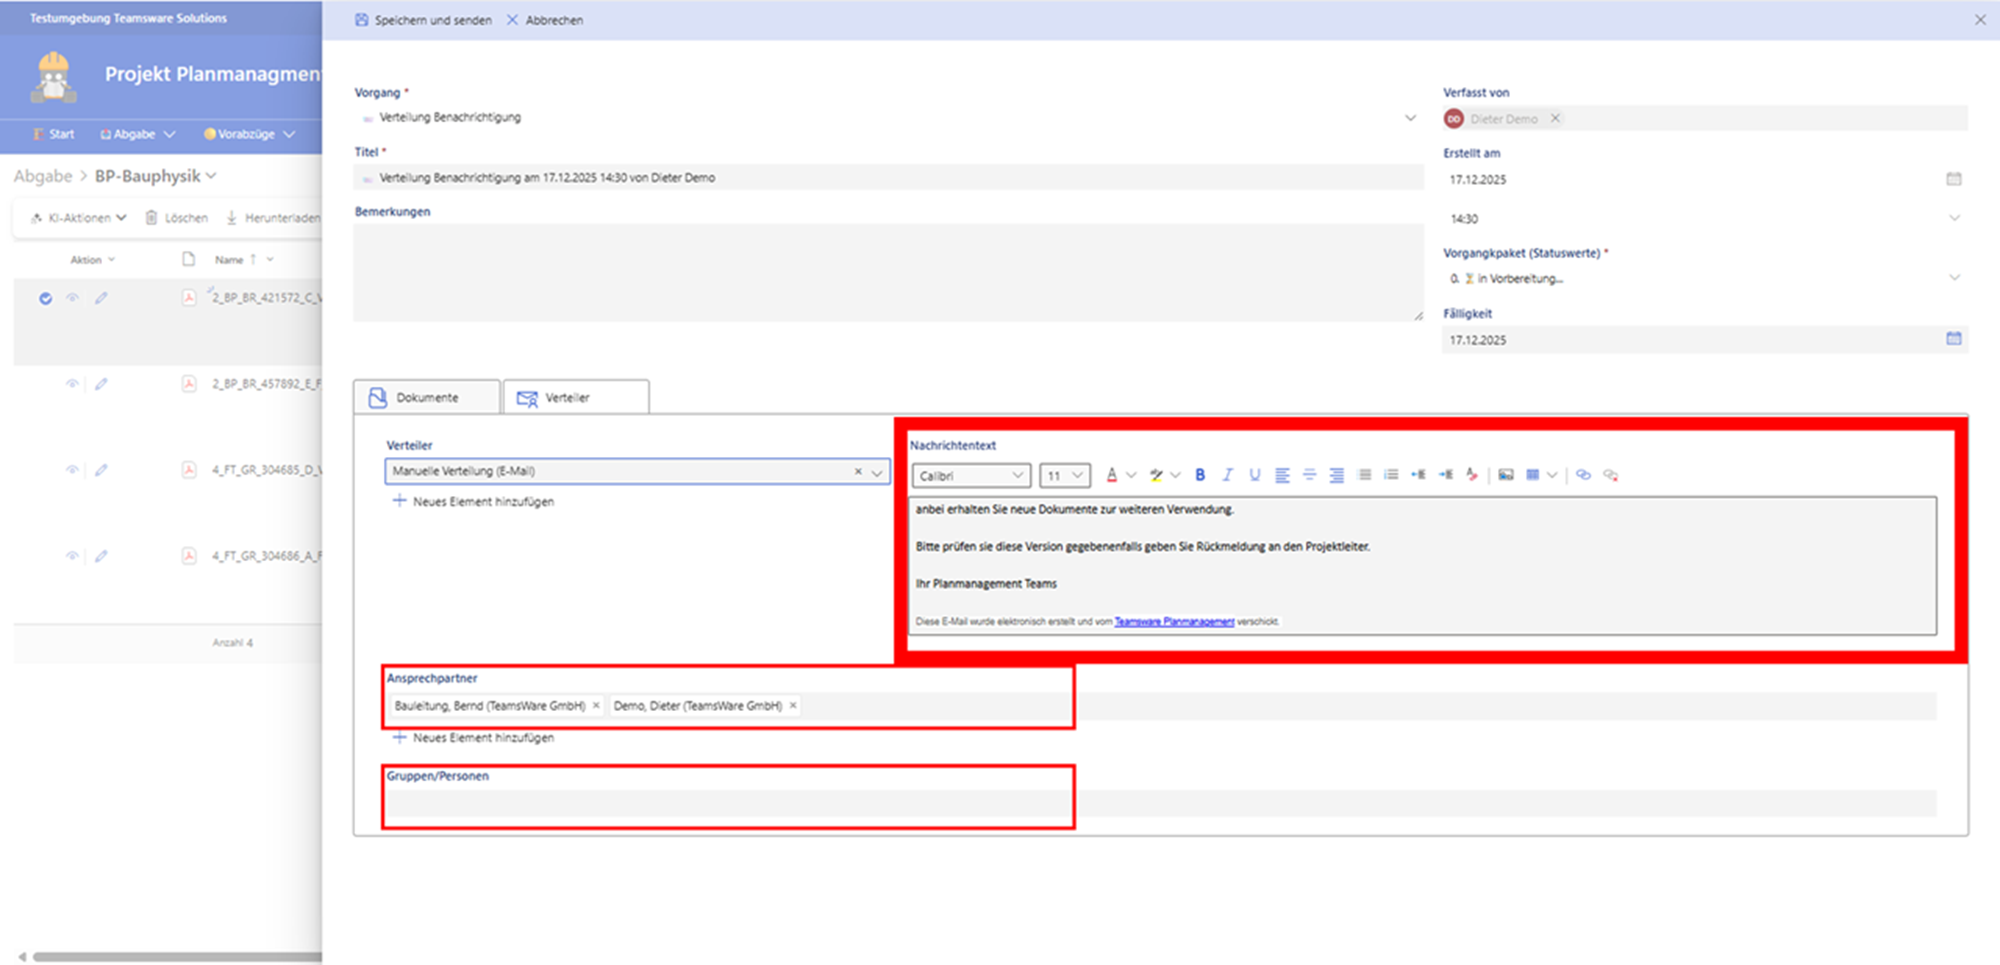Toggle italic formatting in message toolbar
2000x965 pixels.
[1227, 475]
